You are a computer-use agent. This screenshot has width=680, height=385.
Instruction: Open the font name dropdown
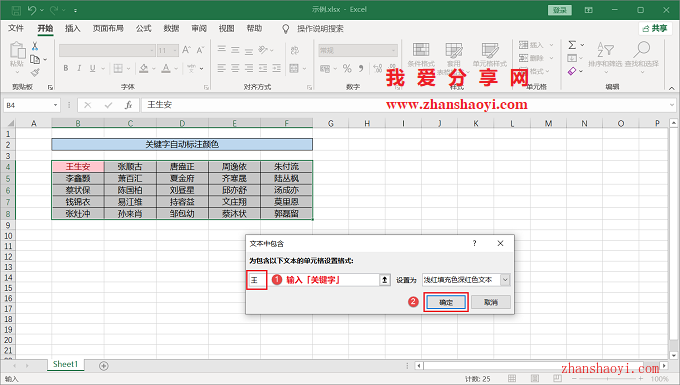click(152, 50)
